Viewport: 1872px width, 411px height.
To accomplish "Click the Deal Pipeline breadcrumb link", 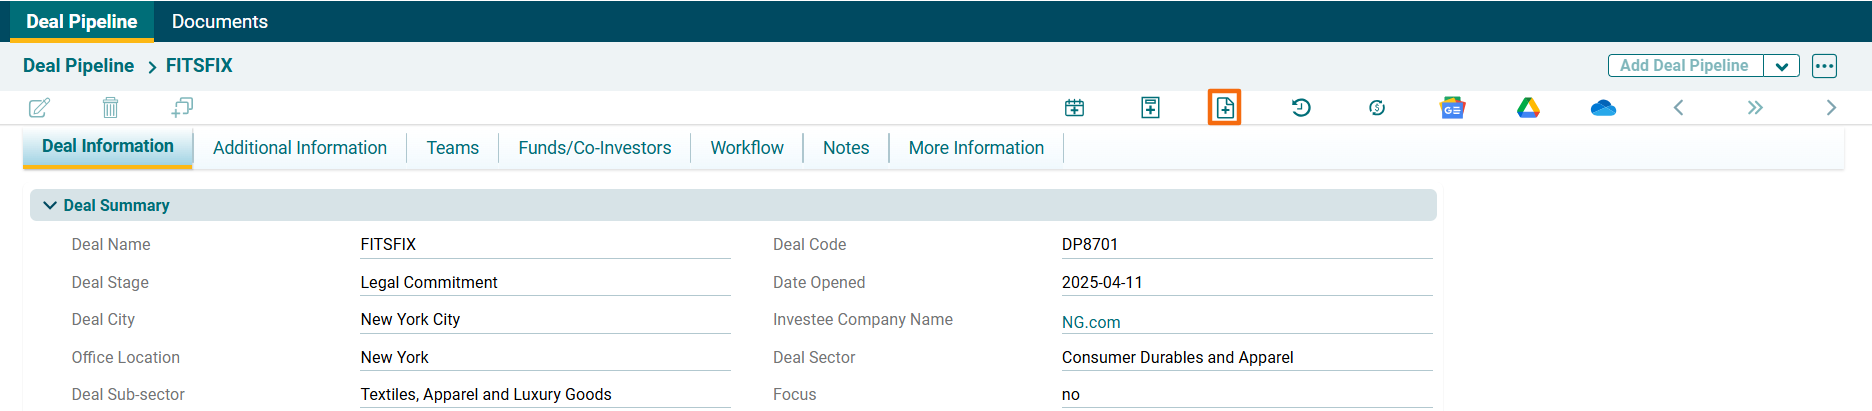I will pyautogui.click(x=78, y=66).
